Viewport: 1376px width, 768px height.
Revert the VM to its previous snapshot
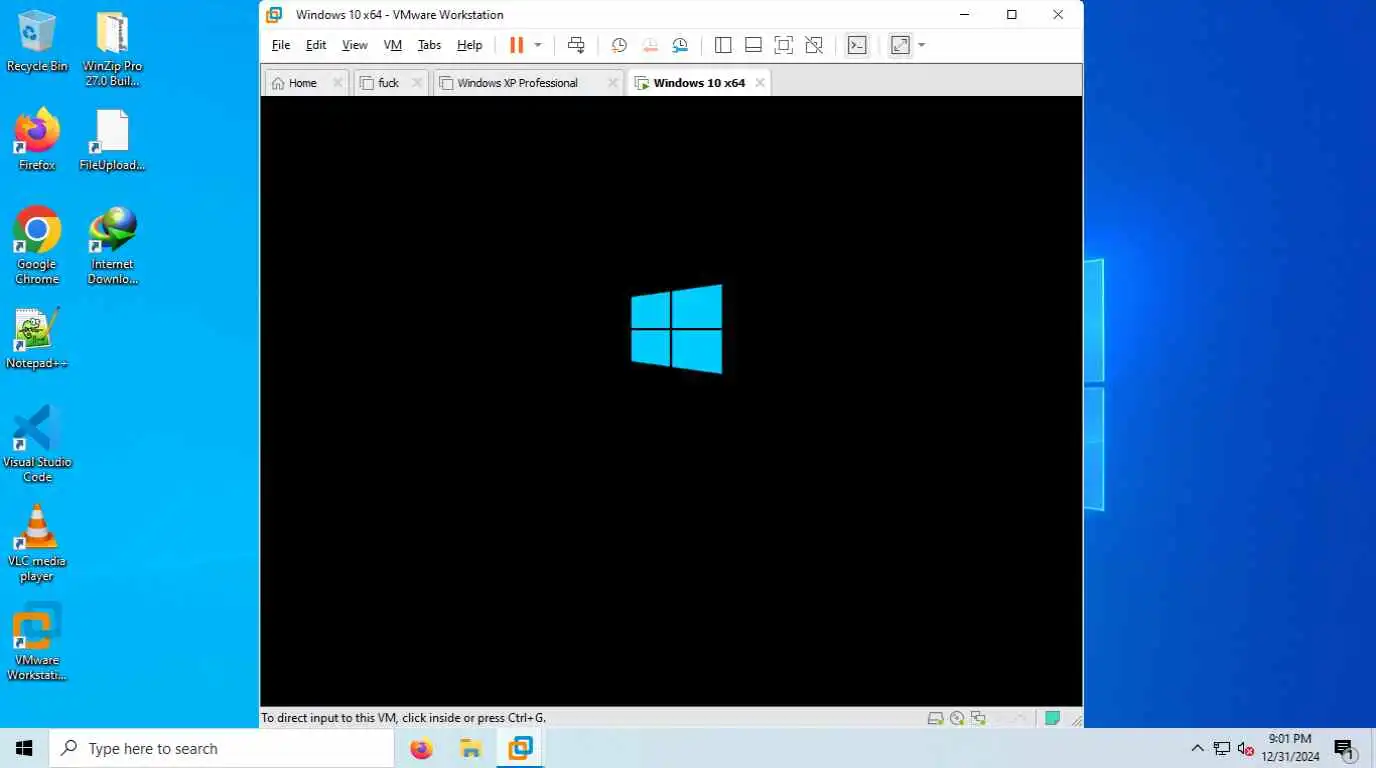point(650,45)
